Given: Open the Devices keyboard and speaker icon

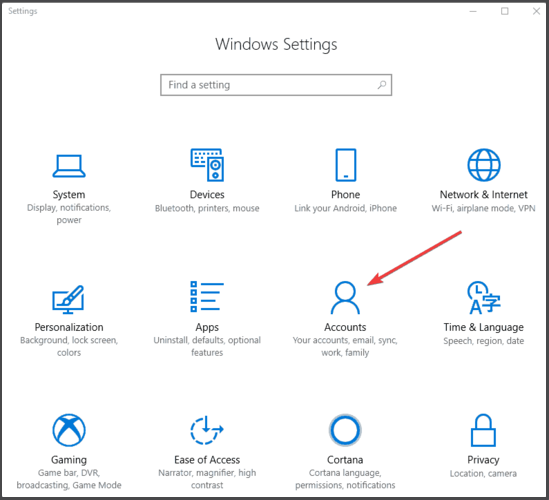Looking at the screenshot, I should coord(207,165).
